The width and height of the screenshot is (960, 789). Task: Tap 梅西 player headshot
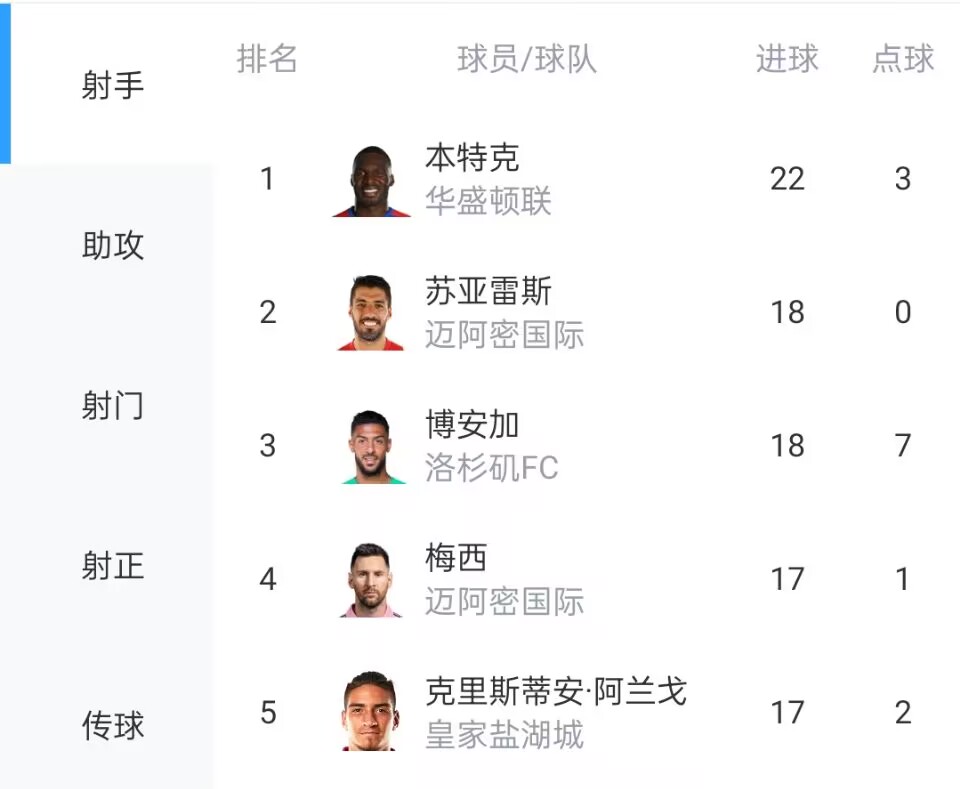click(371, 580)
